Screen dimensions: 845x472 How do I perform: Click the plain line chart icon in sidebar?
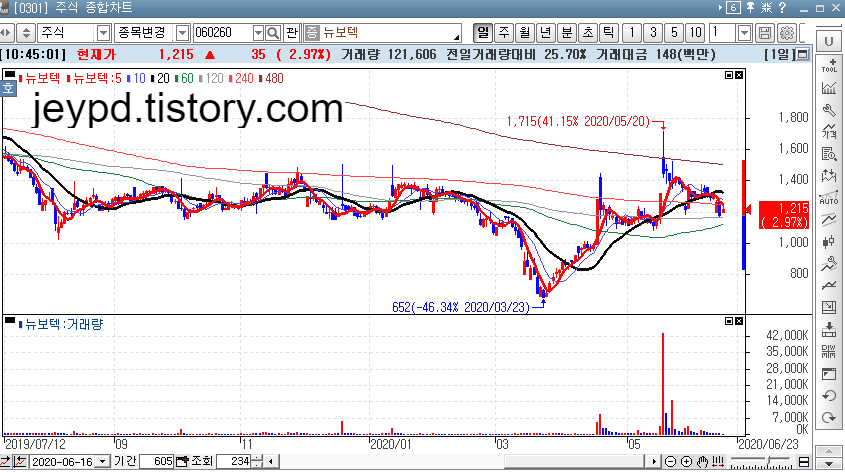829,286
